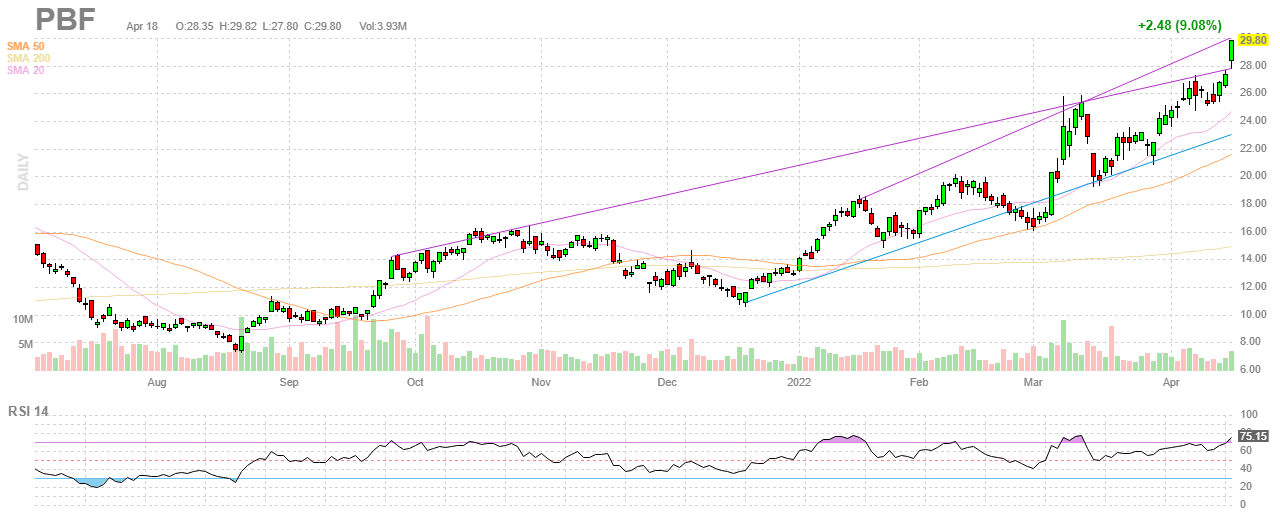Image resolution: width=1280 pixels, height=520 pixels.
Task: Select the Oct label on the time axis
Action: click(x=414, y=382)
